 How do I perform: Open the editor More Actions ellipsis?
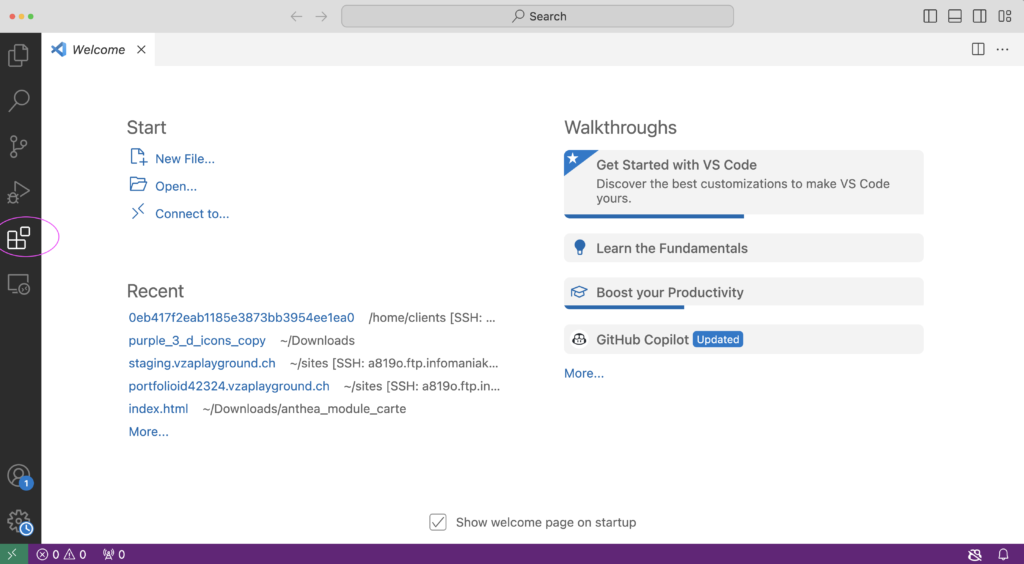coord(1002,49)
